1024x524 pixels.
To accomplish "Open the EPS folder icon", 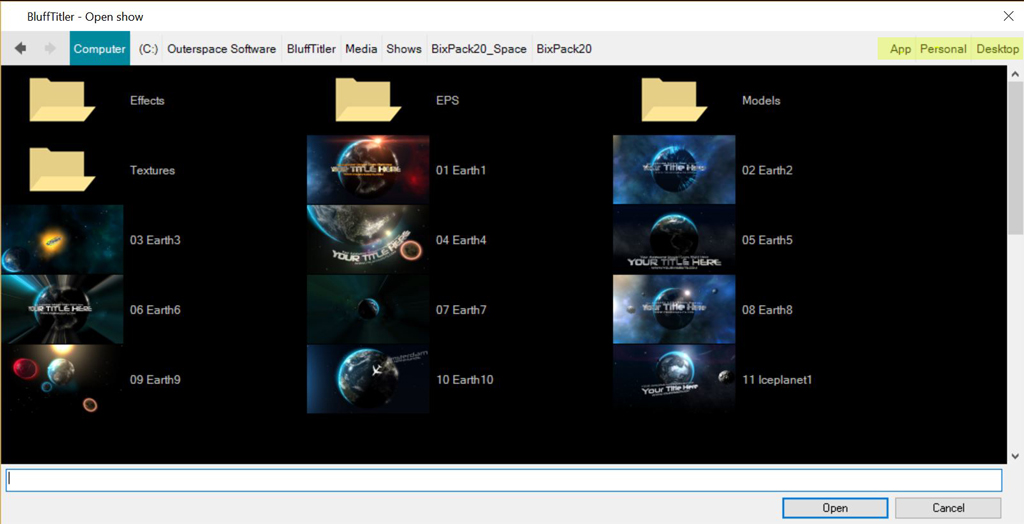I will pos(368,100).
